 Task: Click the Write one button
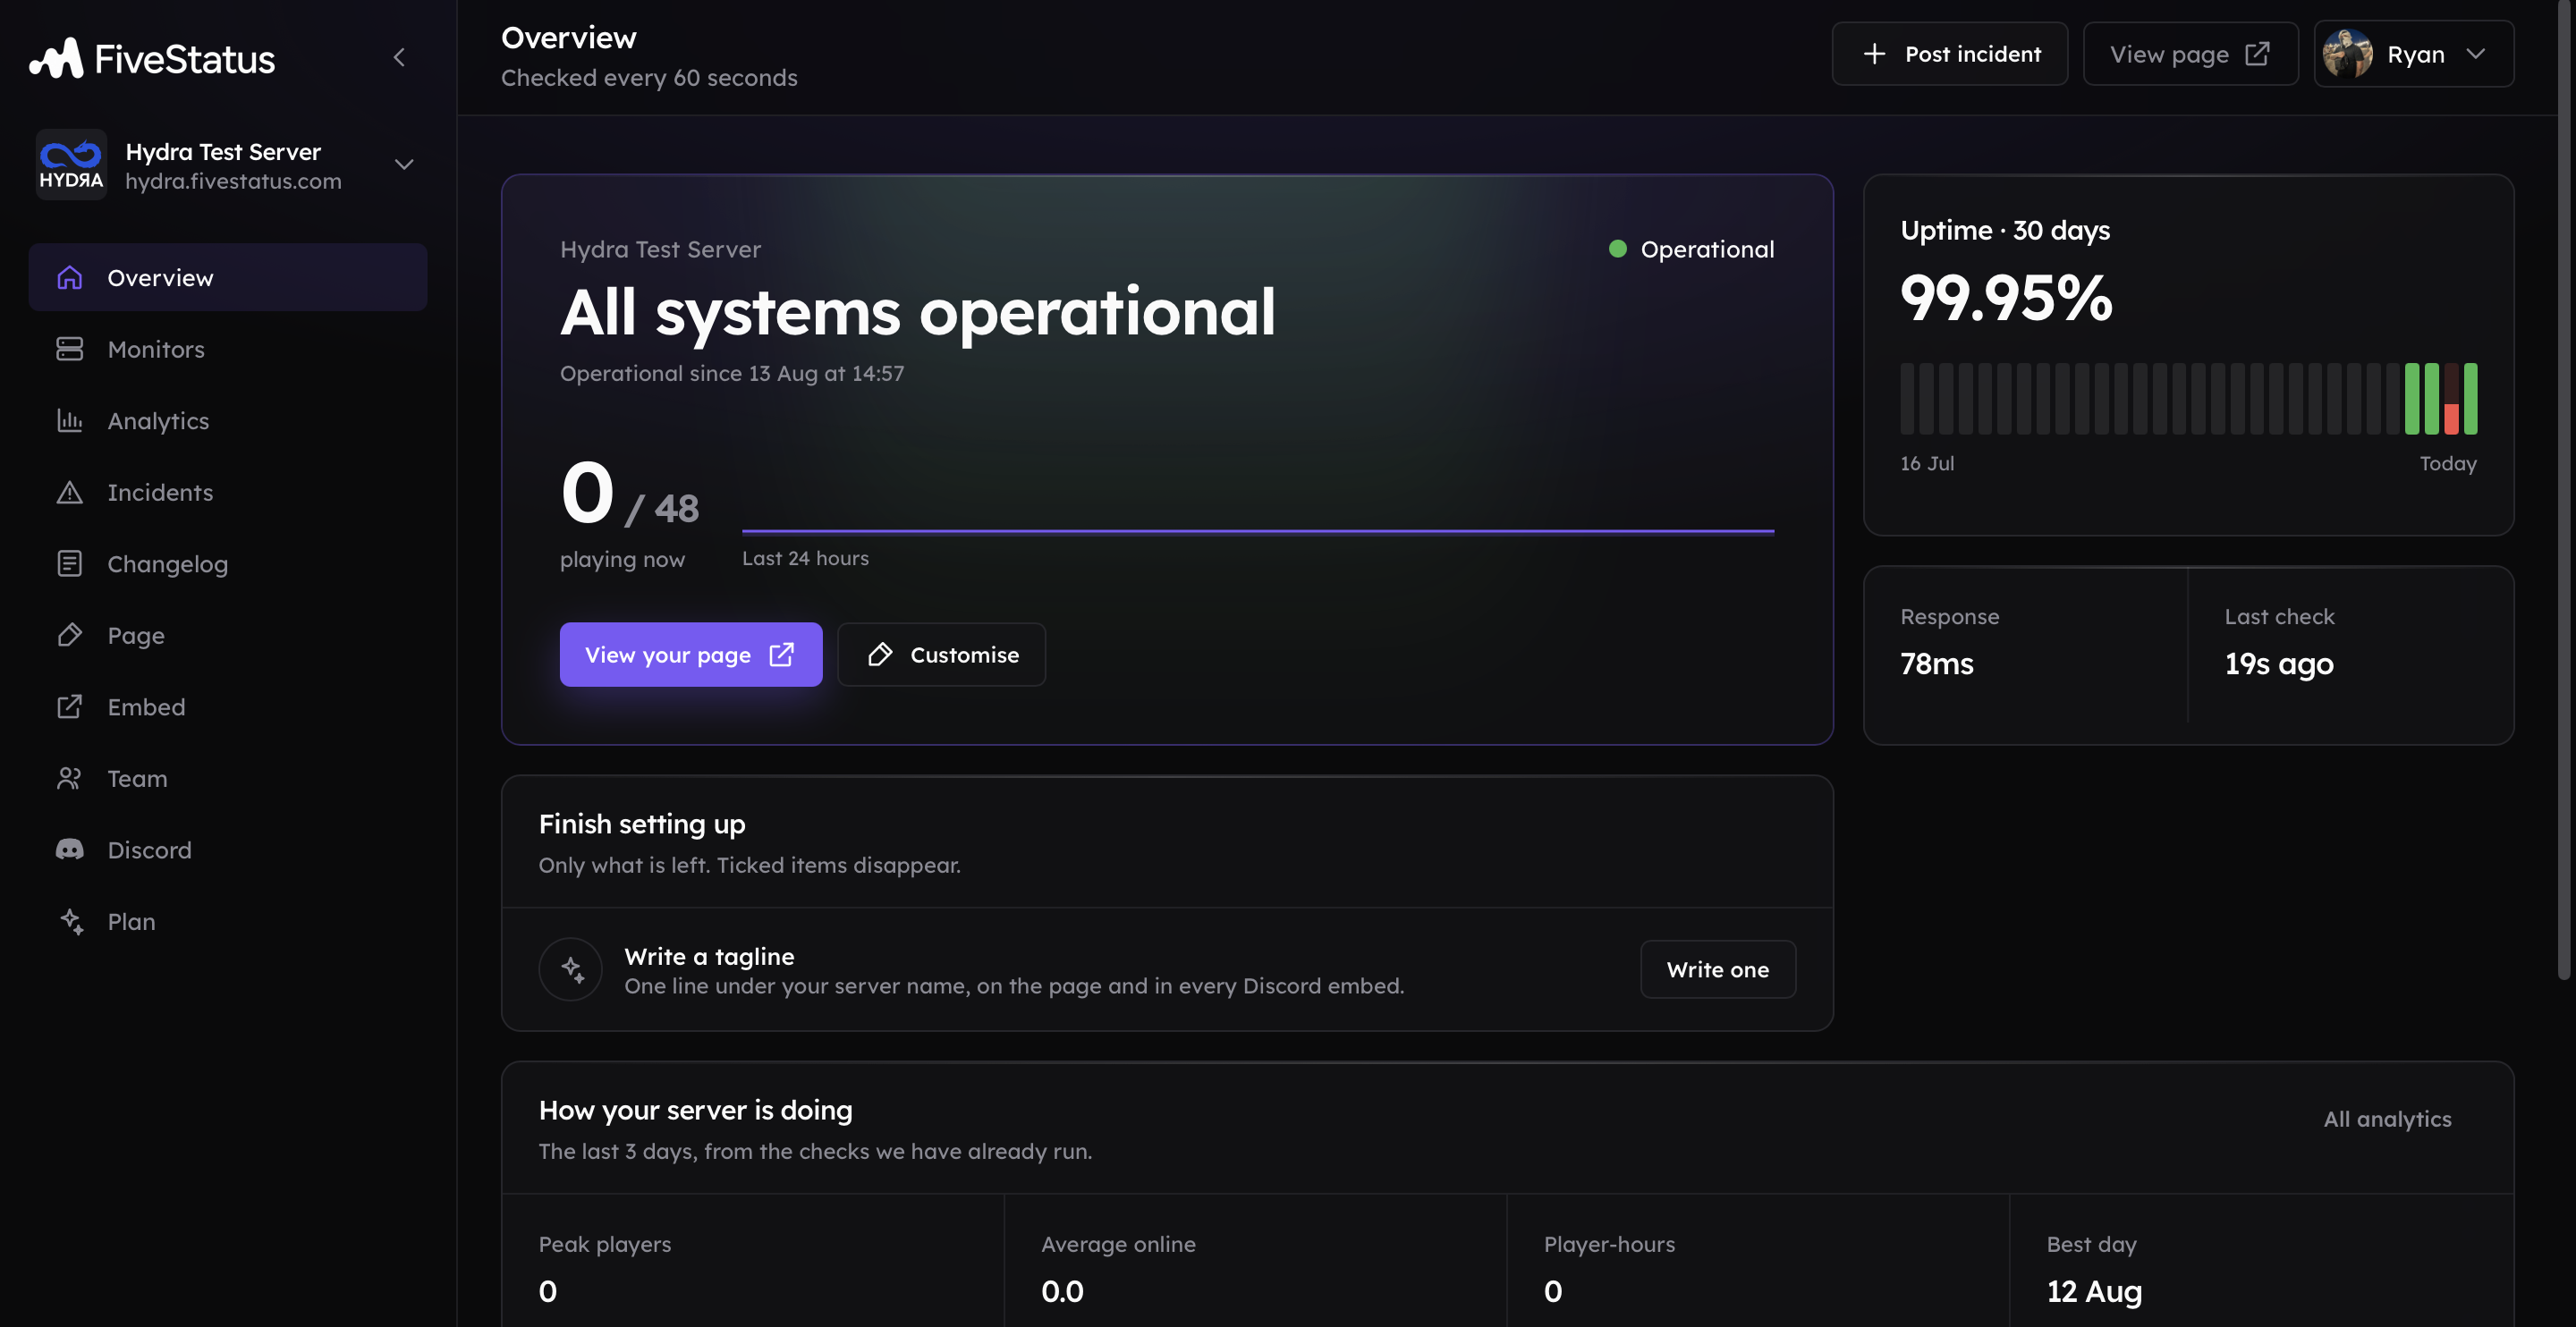(x=1718, y=969)
